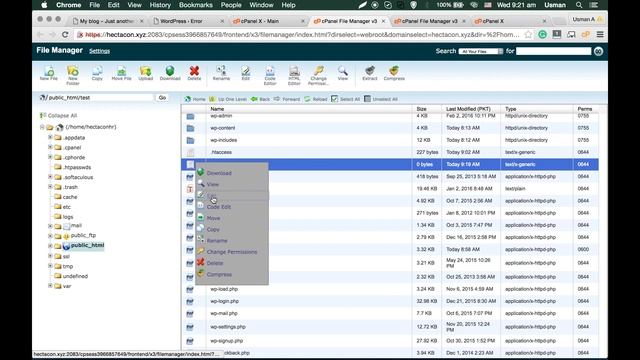Click the Chrome address bar URL
640x360 pixels.
(x=302, y=35)
